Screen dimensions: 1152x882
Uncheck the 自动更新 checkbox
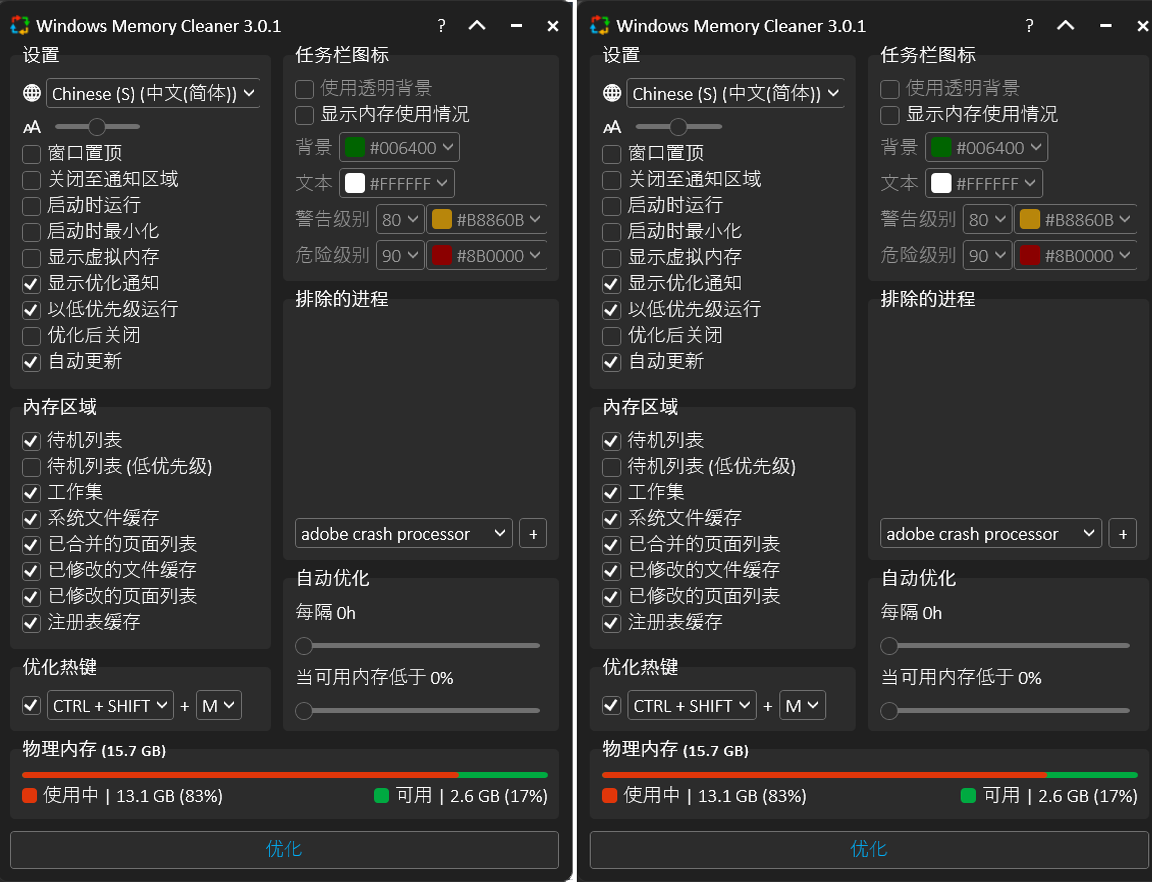(x=30, y=361)
